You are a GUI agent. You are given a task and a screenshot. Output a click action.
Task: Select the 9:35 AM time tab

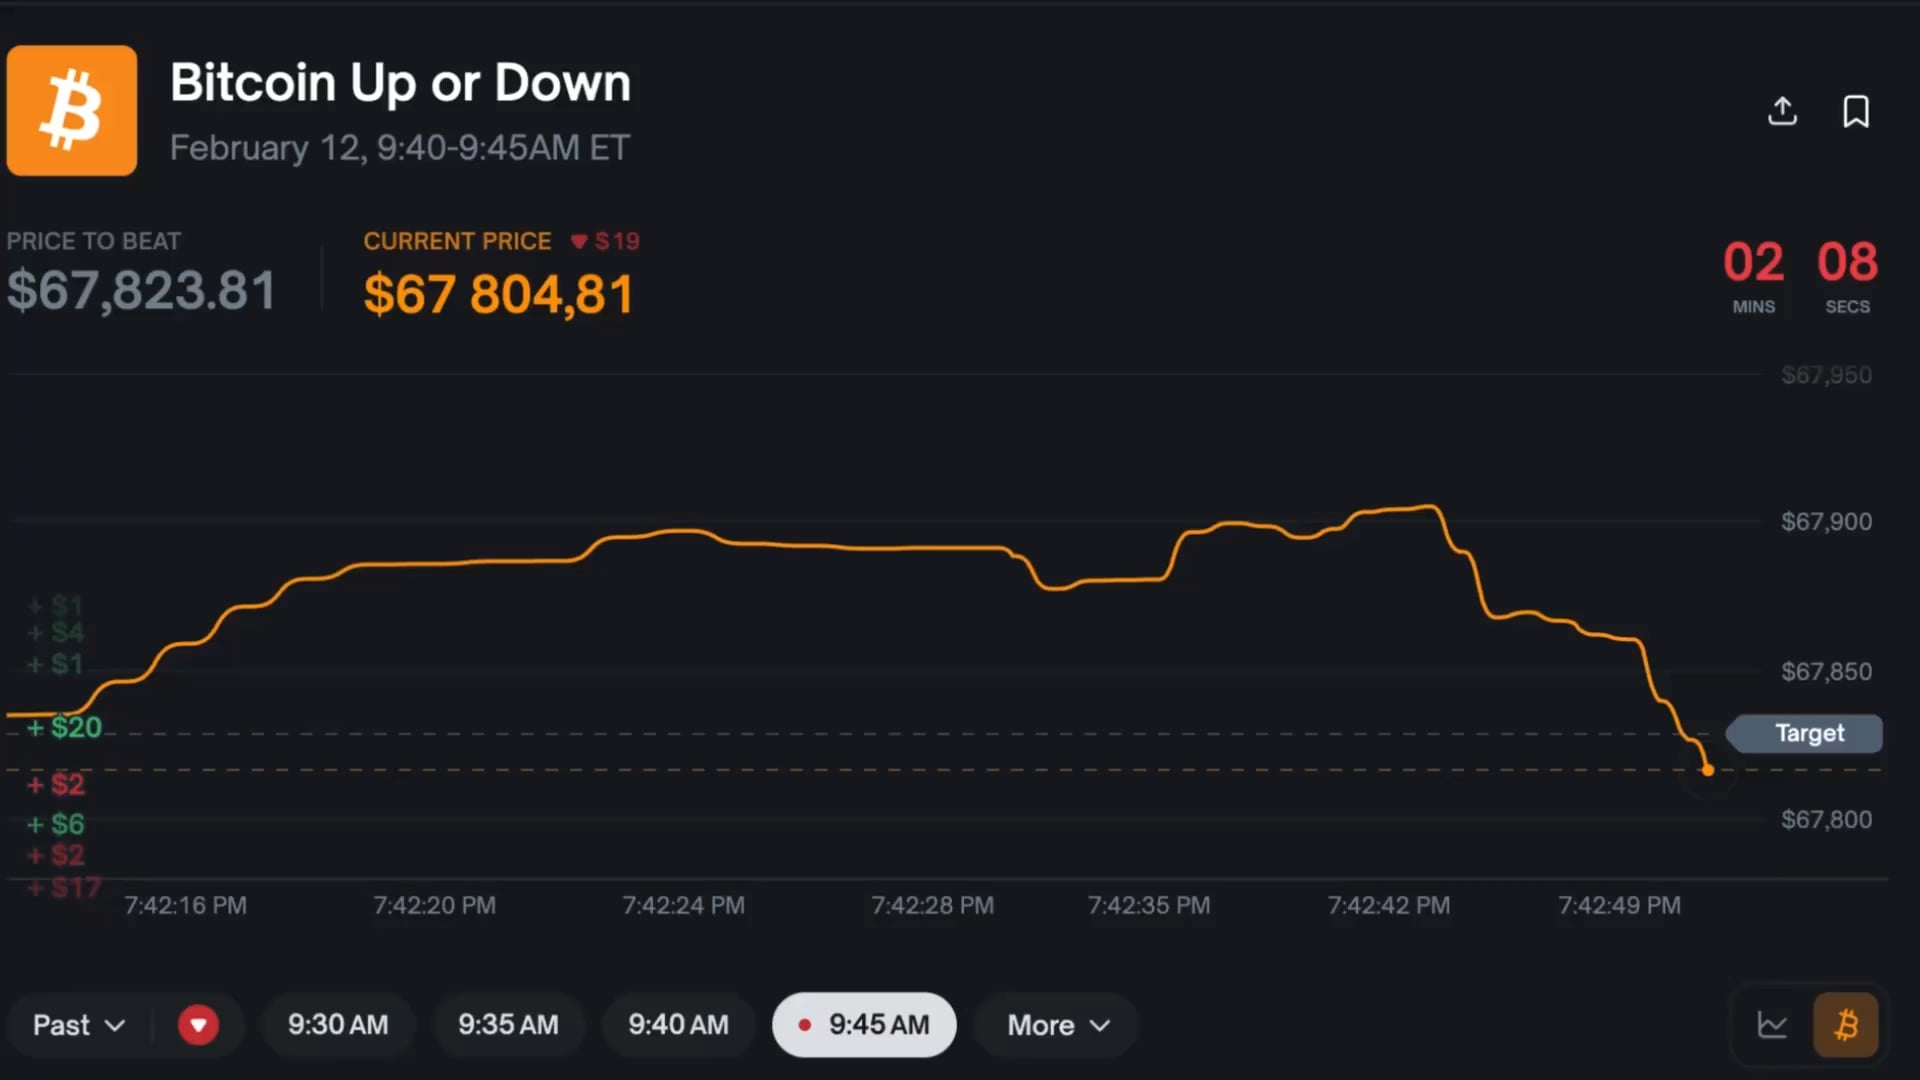coord(508,1025)
